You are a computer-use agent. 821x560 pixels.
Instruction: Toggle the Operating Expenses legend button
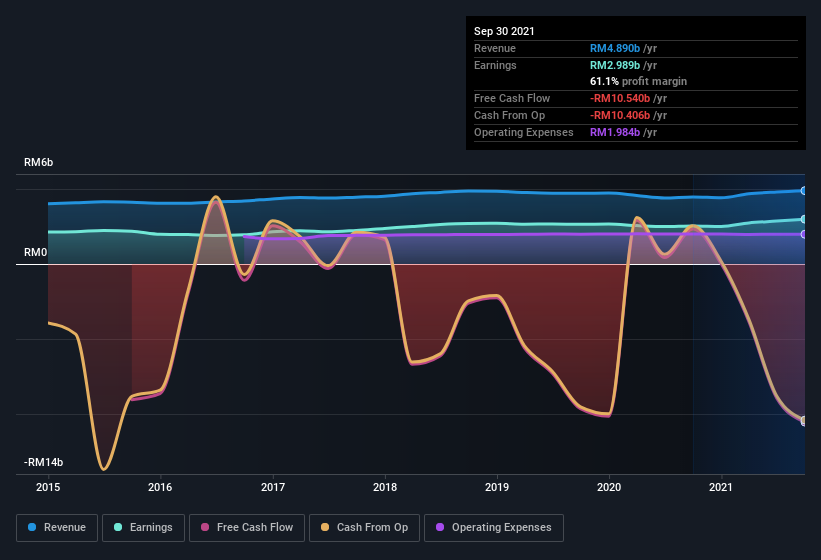tap(494, 528)
